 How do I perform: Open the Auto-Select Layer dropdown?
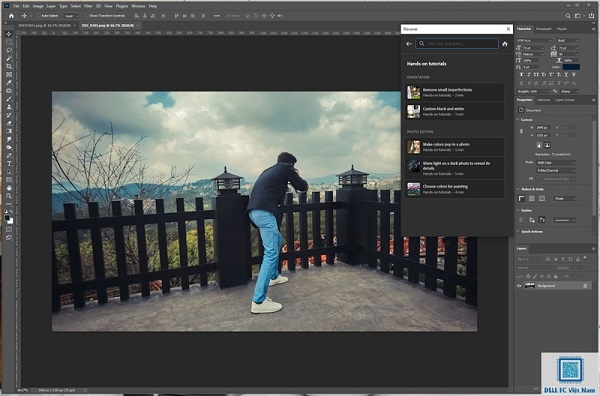click(x=71, y=16)
